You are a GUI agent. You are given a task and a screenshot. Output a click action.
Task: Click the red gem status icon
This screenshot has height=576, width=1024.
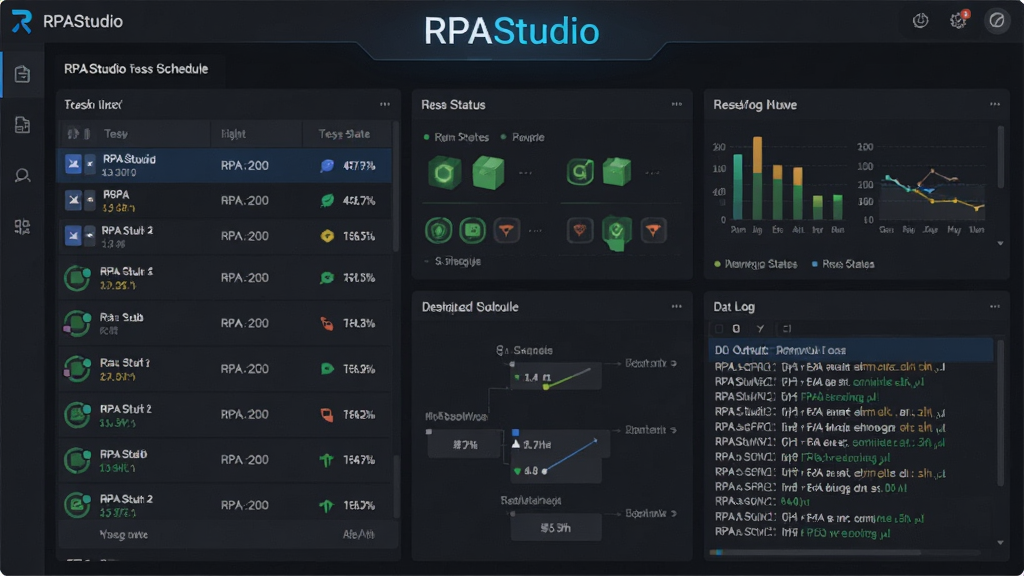pos(579,231)
